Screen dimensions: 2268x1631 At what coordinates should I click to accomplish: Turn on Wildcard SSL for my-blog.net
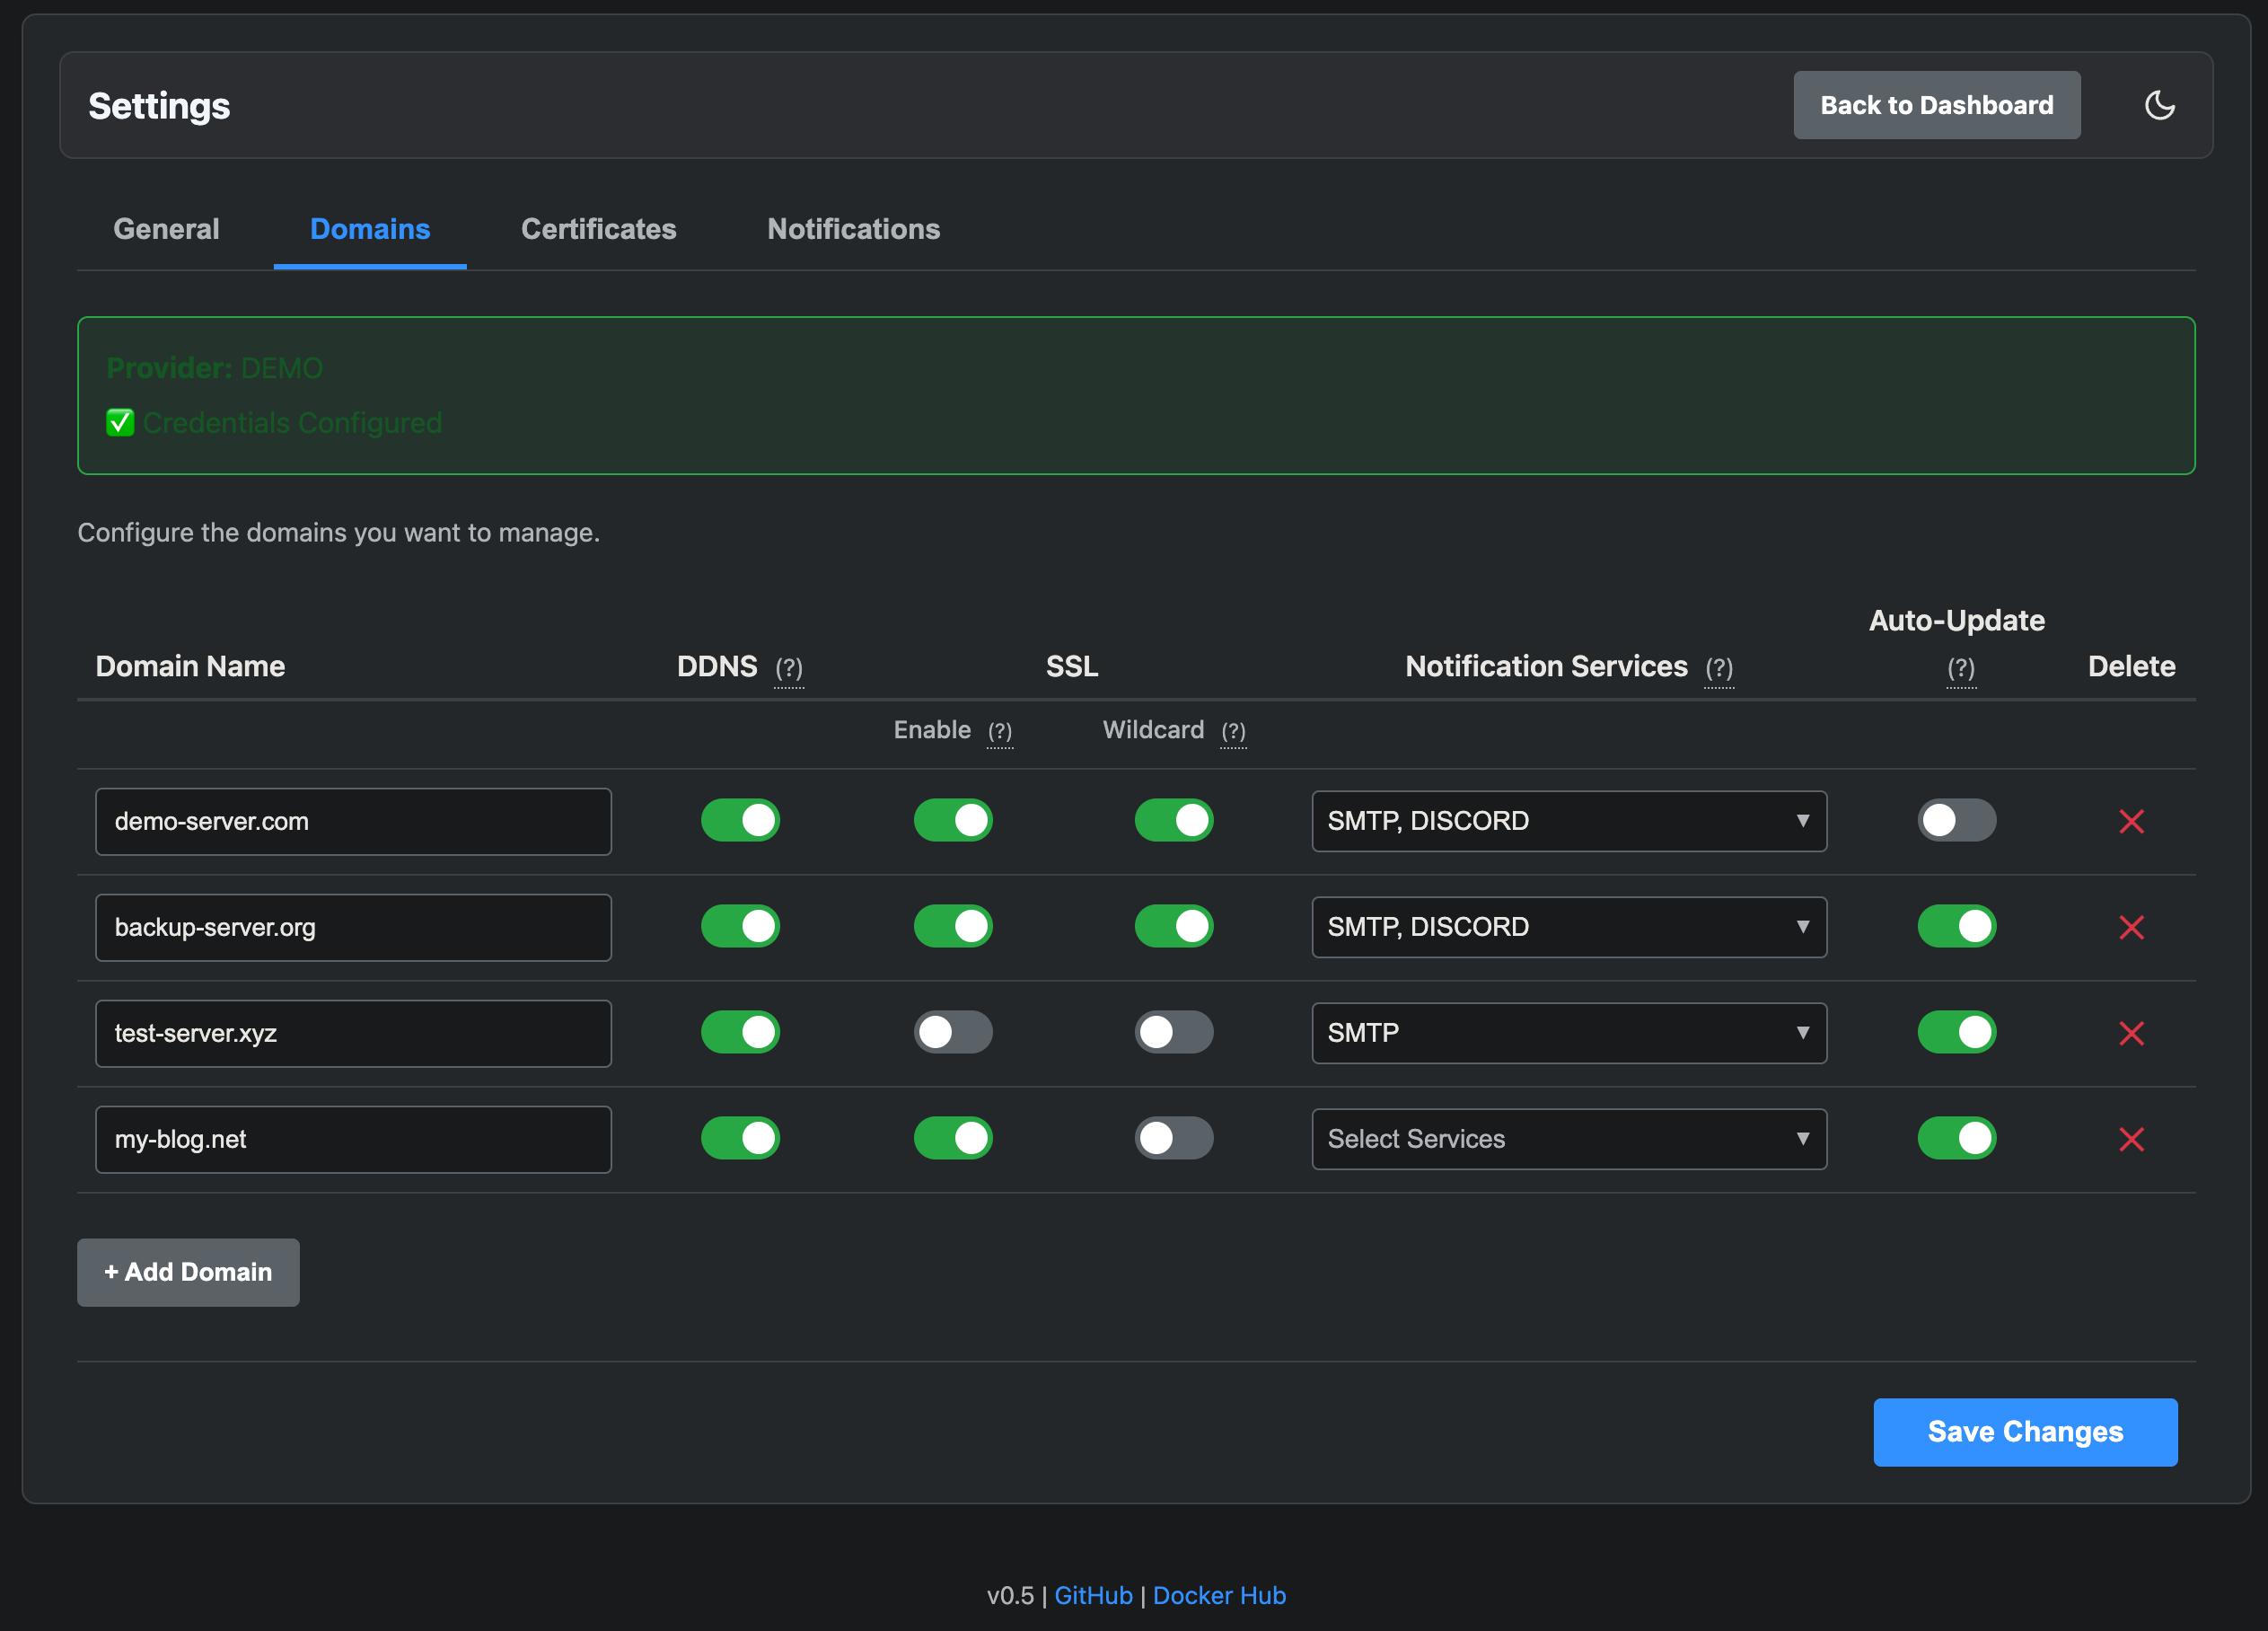pos(1173,1139)
